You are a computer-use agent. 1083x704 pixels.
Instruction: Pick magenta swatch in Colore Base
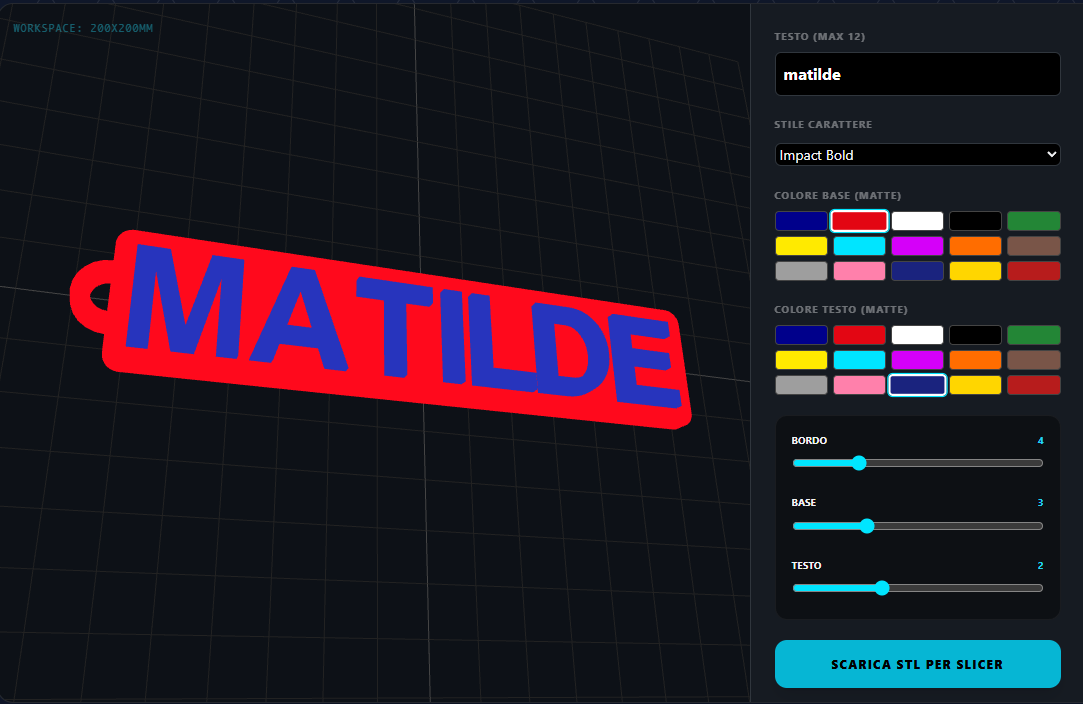[x=917, y=246]
